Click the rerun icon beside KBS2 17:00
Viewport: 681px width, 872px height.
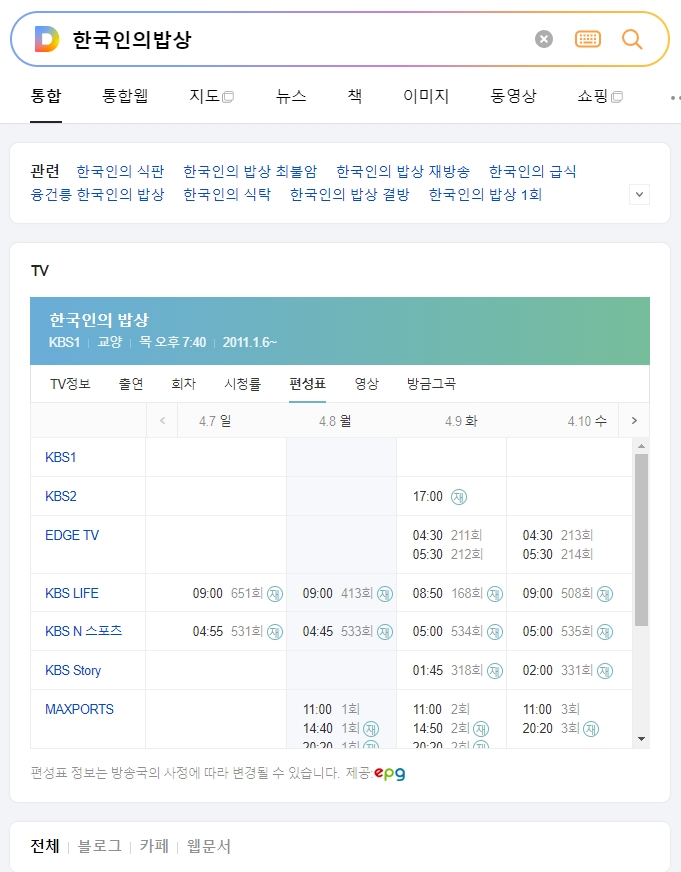(459, 497)
